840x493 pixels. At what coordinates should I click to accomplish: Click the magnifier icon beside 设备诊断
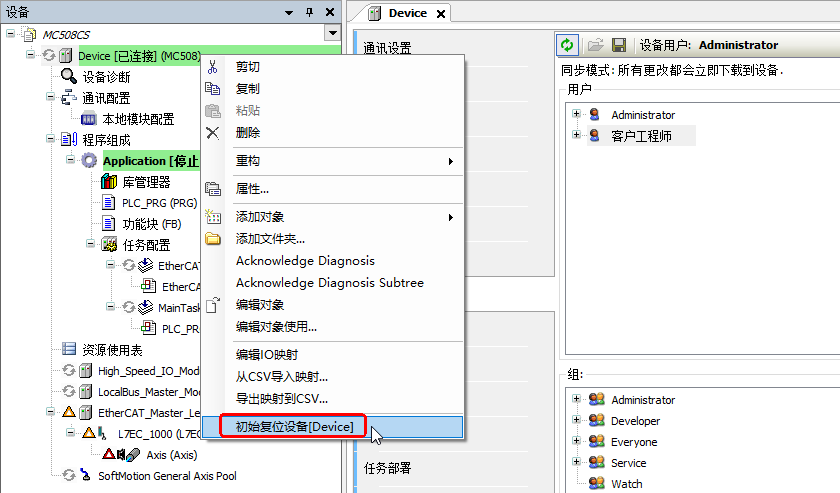tap(69, 77)
